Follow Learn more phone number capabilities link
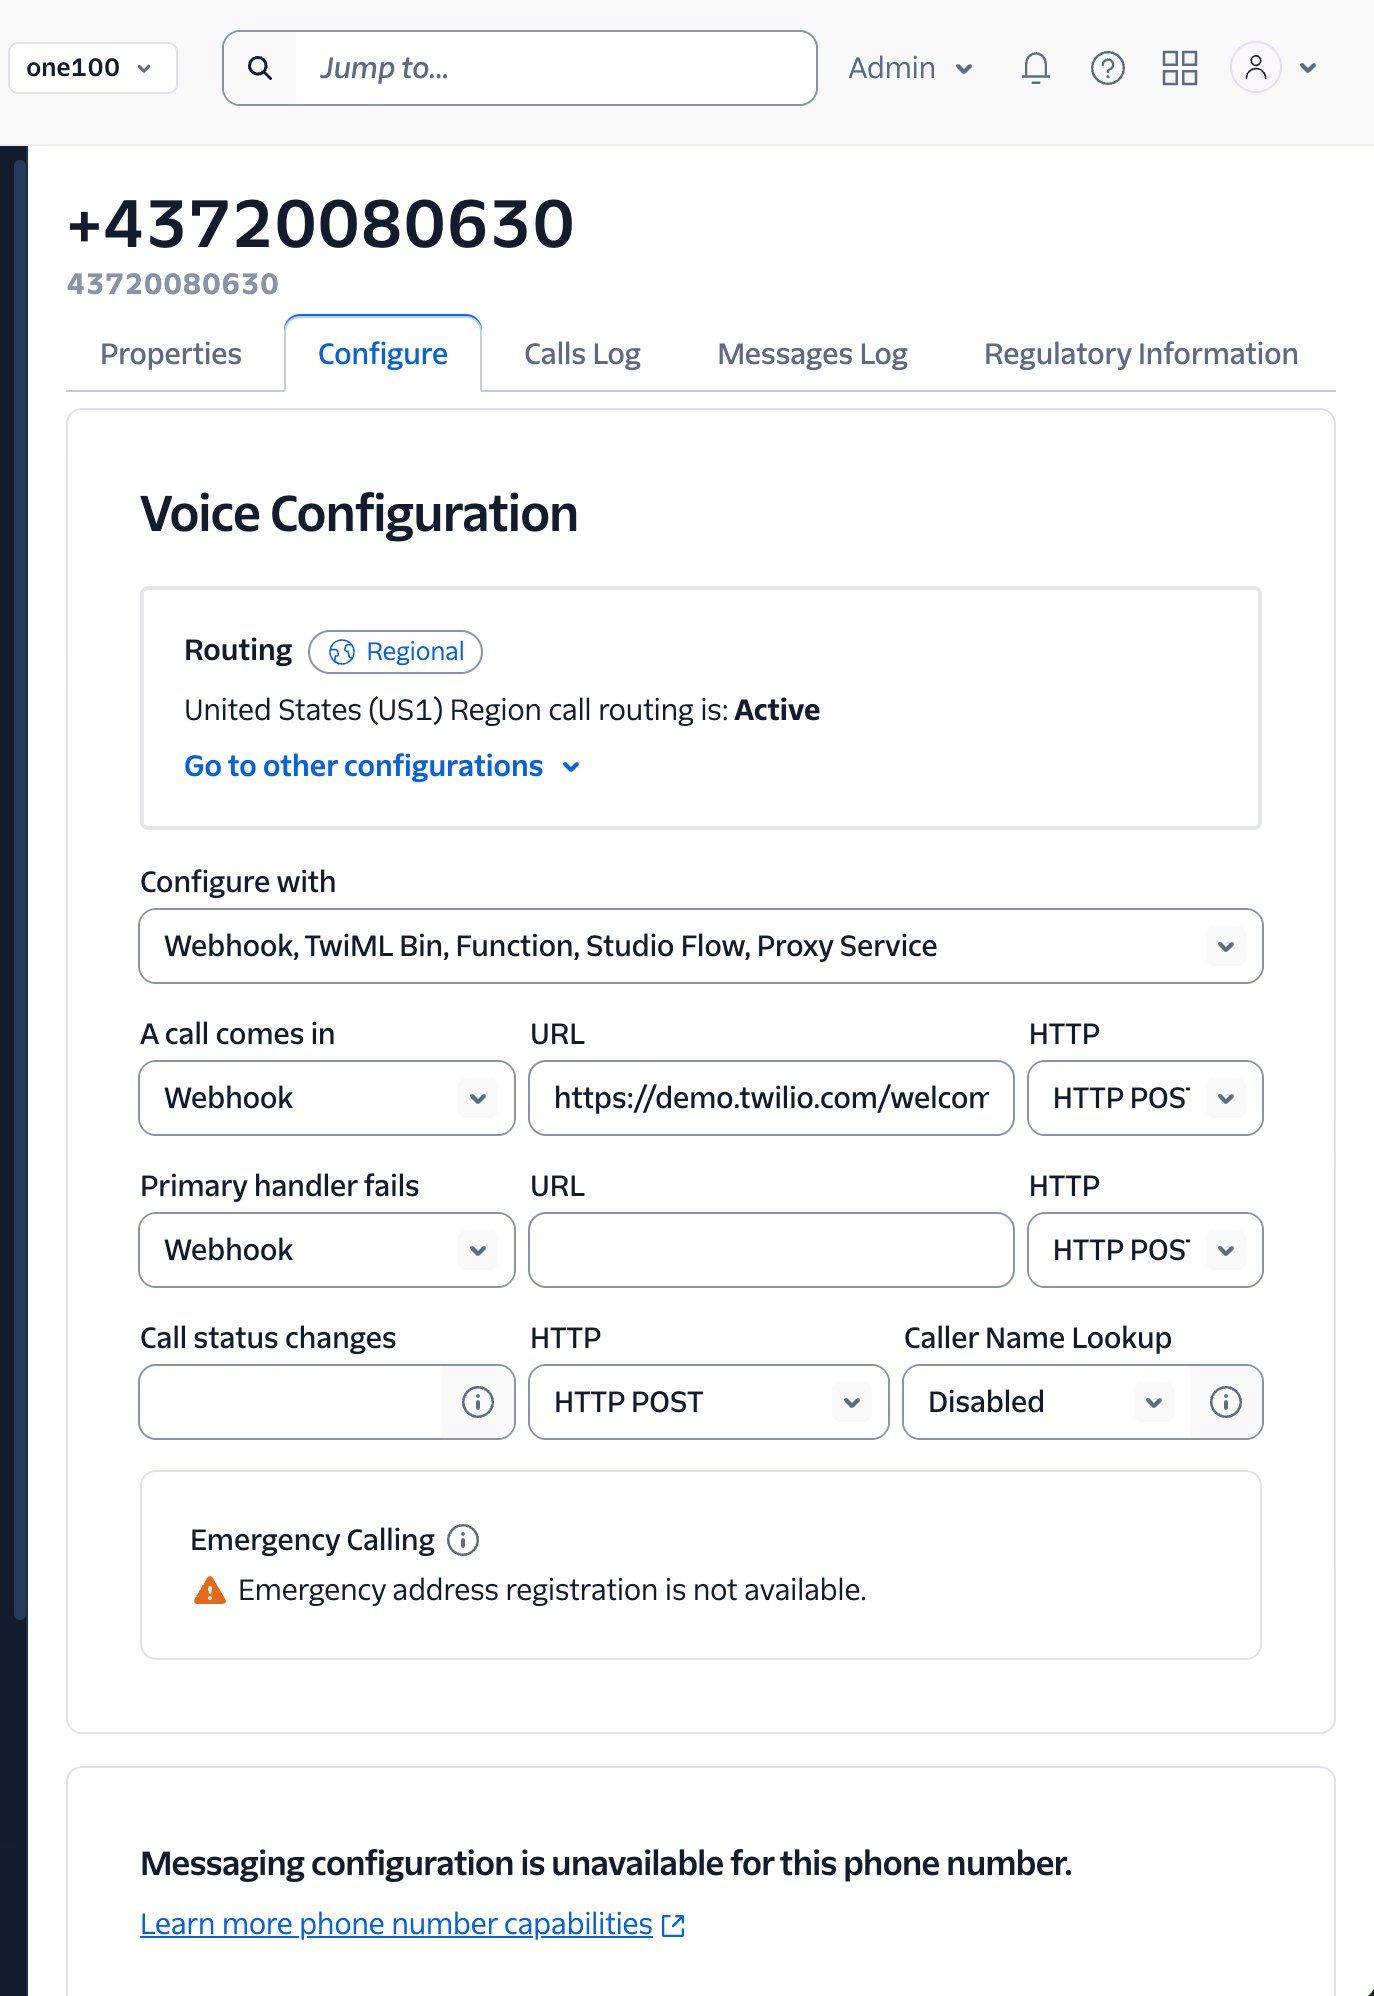This screenshot has width=1374, height=1996. (x=396, y=1924)
